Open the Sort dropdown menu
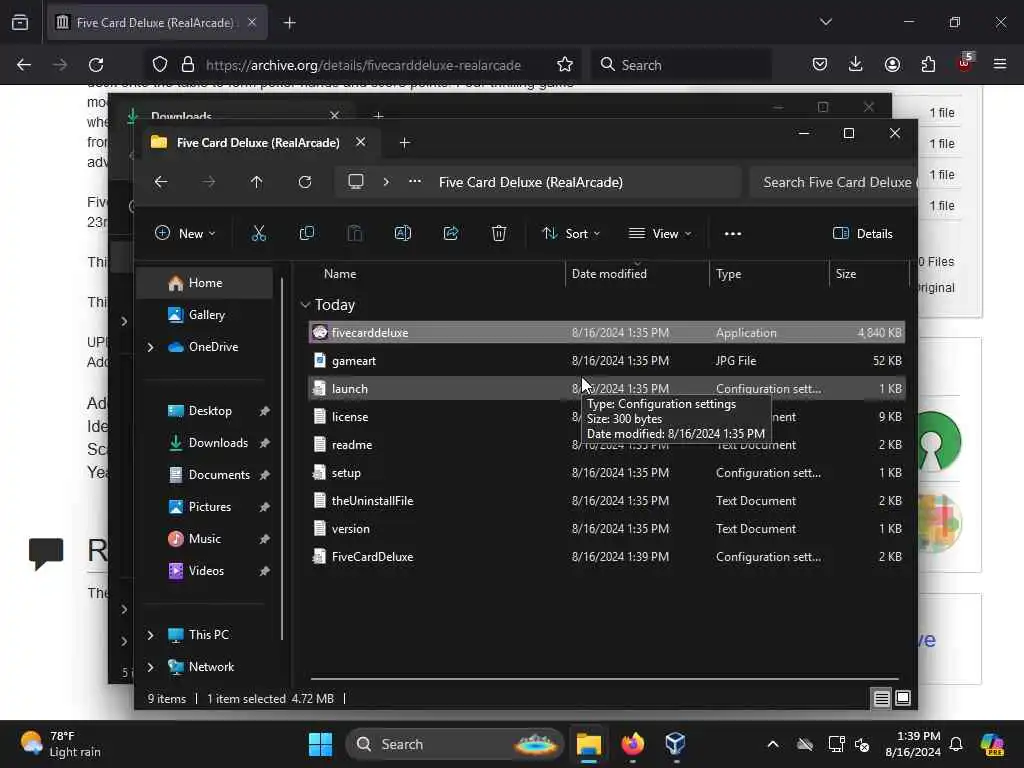The image size is (1024, 768). point(571,234)
